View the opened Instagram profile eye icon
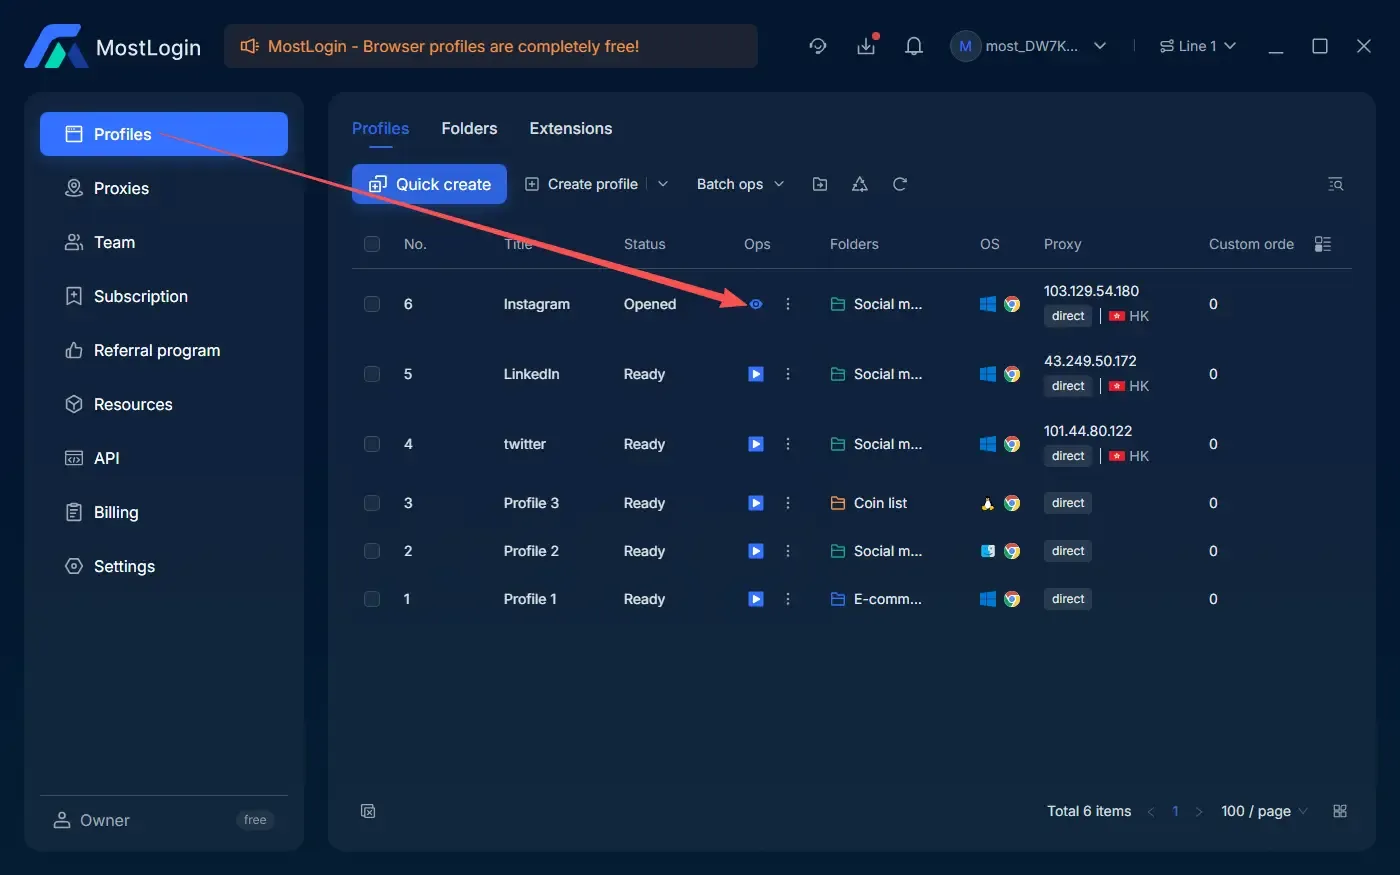1400x875 pixels. click(x=756, y=304)
